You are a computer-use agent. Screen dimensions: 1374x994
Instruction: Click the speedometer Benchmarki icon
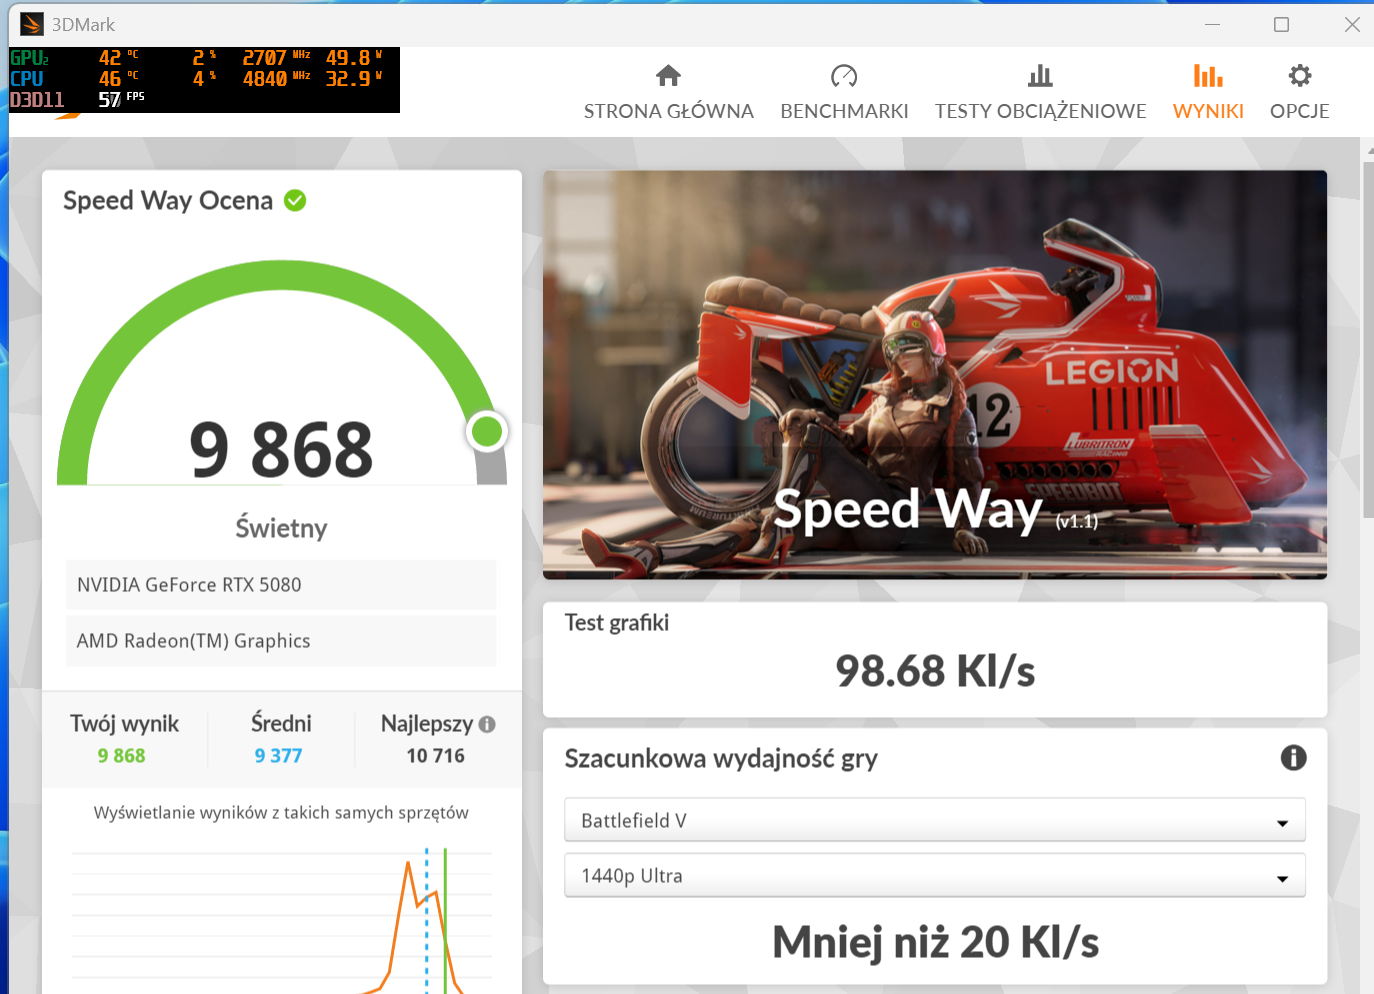click(x=844, y=76)
